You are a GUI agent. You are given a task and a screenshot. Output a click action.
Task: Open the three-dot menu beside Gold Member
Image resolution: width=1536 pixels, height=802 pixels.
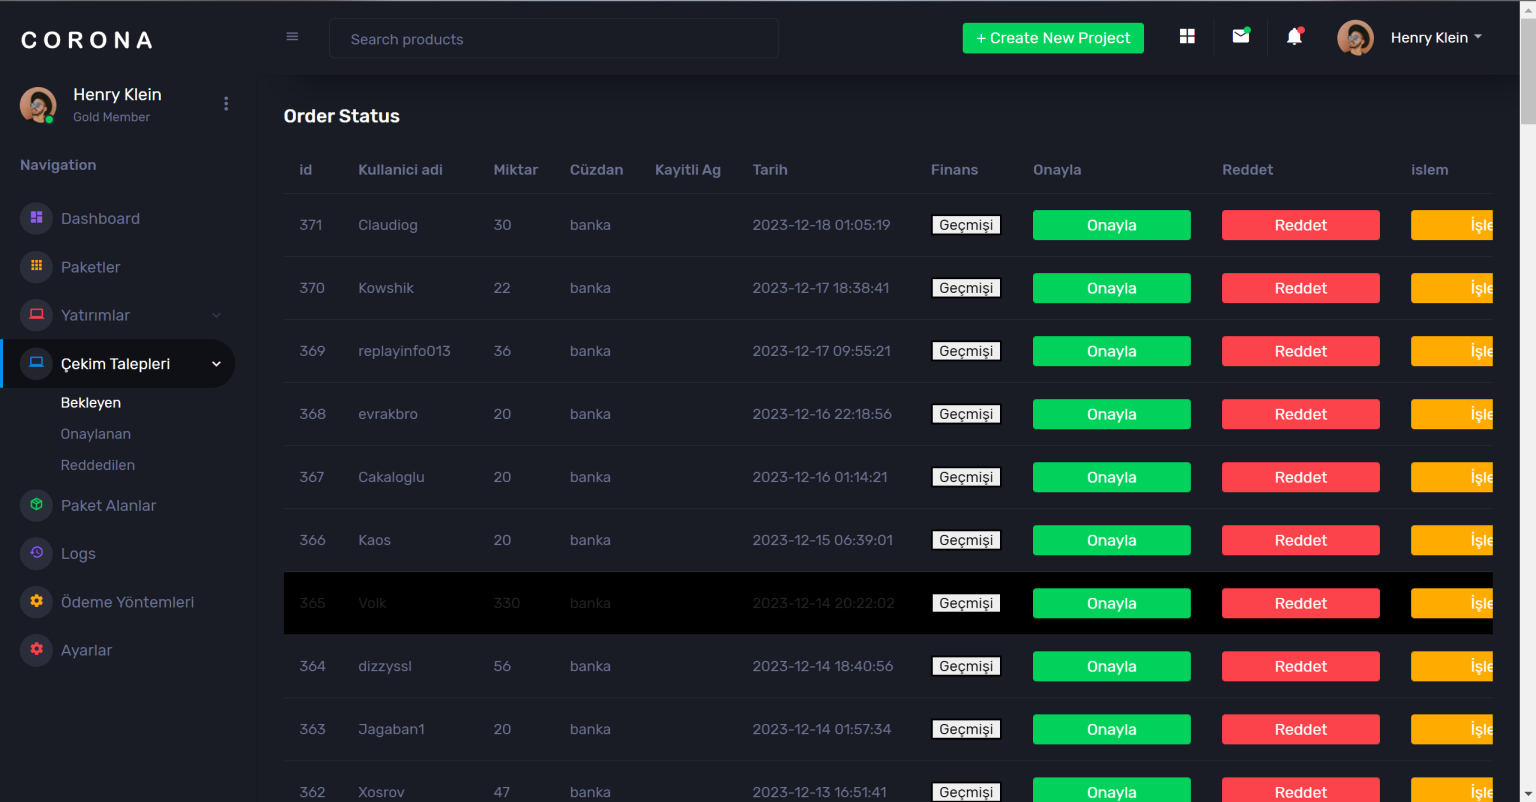pos(226,104)
